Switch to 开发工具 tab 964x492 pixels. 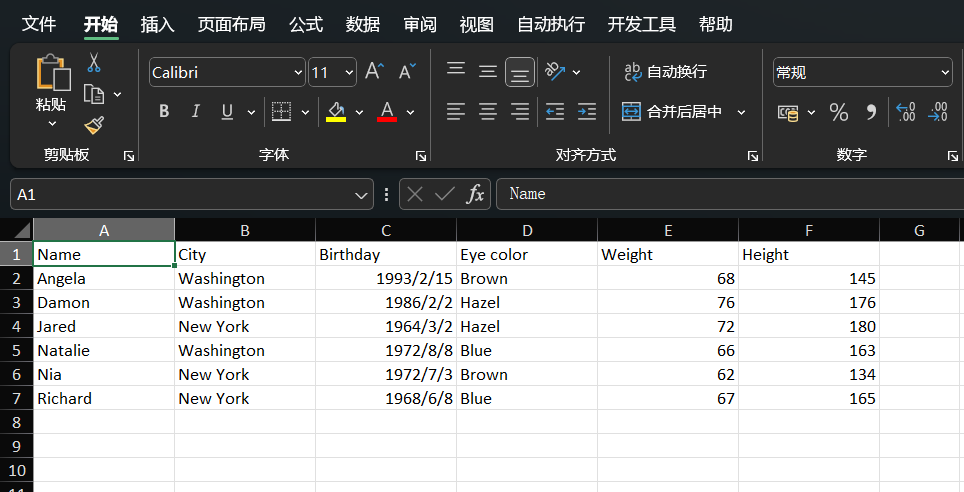click(x=642, y=25)
